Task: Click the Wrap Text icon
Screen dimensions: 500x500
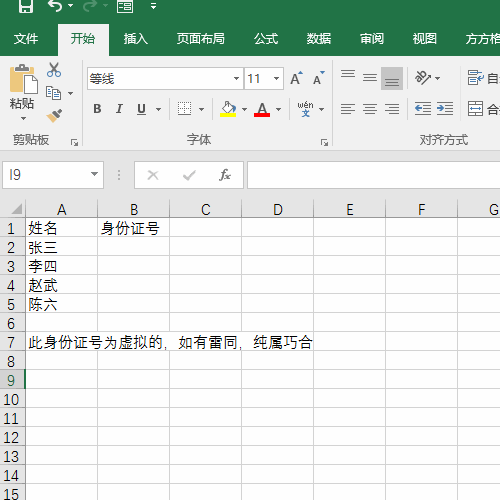Action: (475, 78)
